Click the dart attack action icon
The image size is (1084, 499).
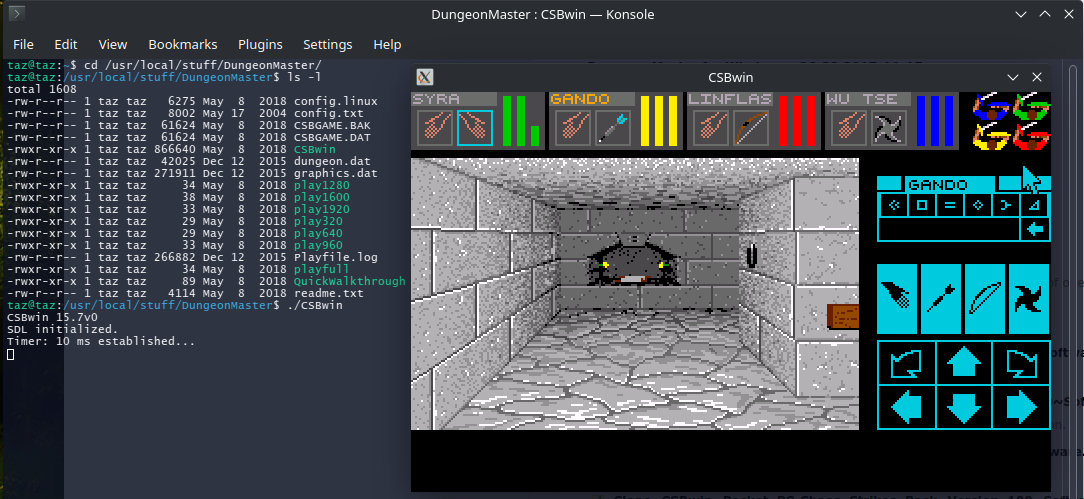941,299
